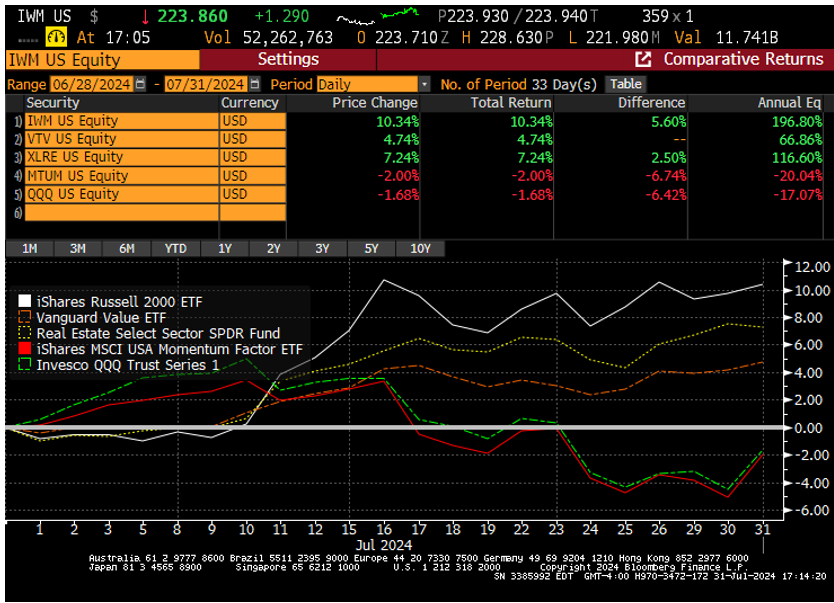
Task: Click the Security column header
Action: coord(53,103)
